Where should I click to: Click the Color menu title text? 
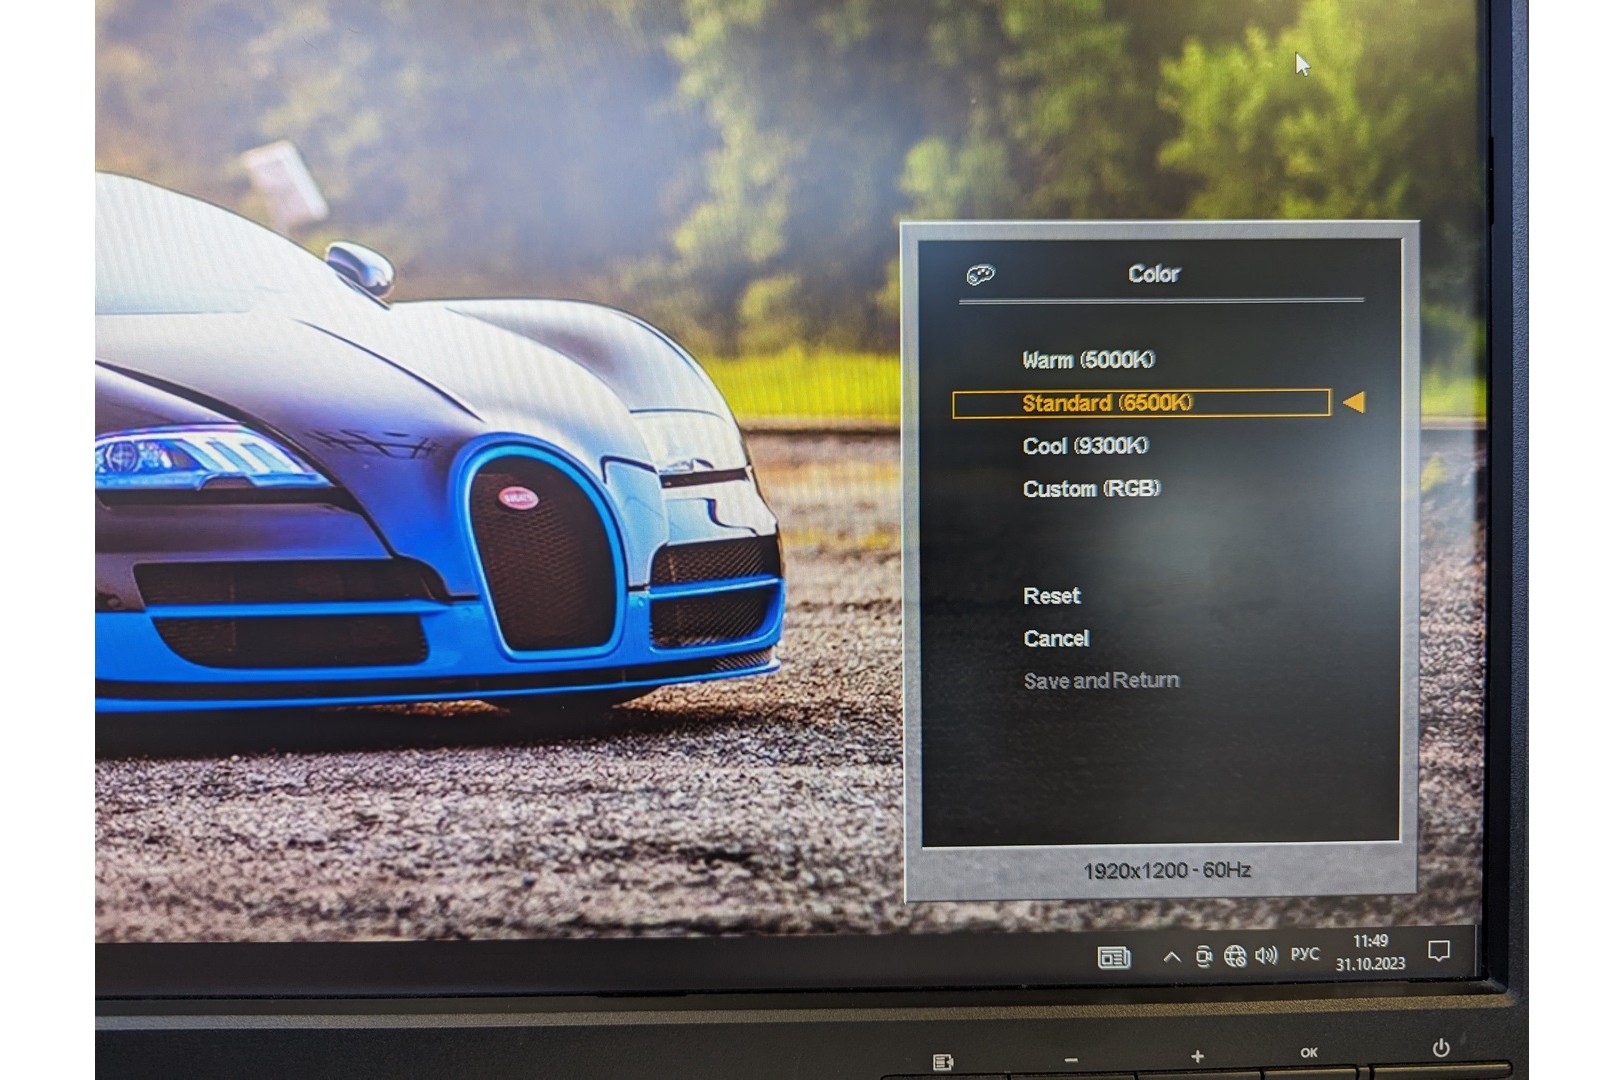(1154, 274)
